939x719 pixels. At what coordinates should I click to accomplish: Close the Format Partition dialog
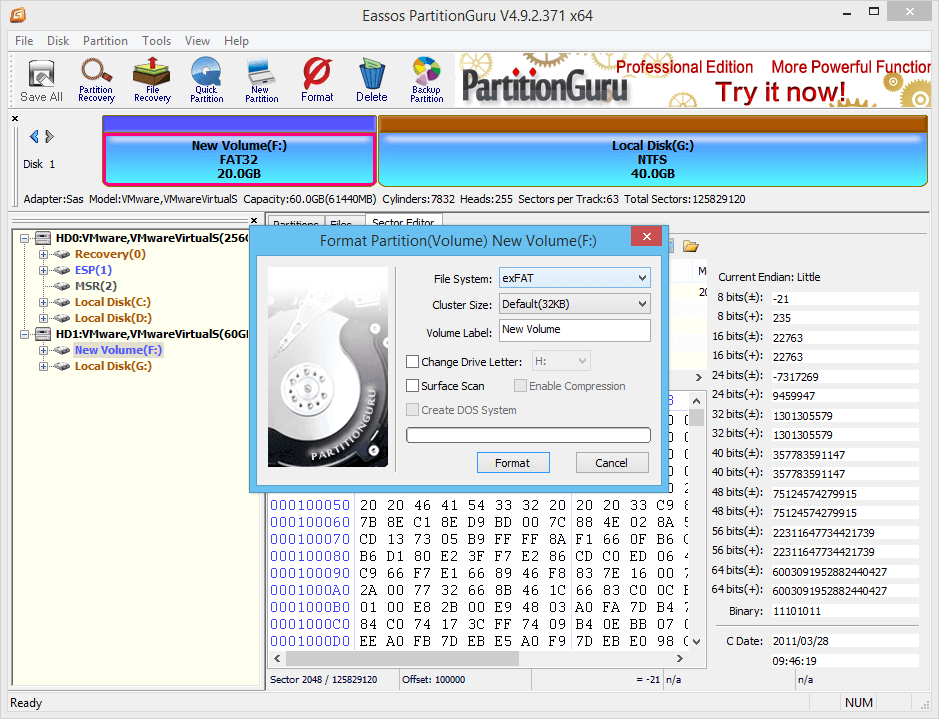pos(647,236)
